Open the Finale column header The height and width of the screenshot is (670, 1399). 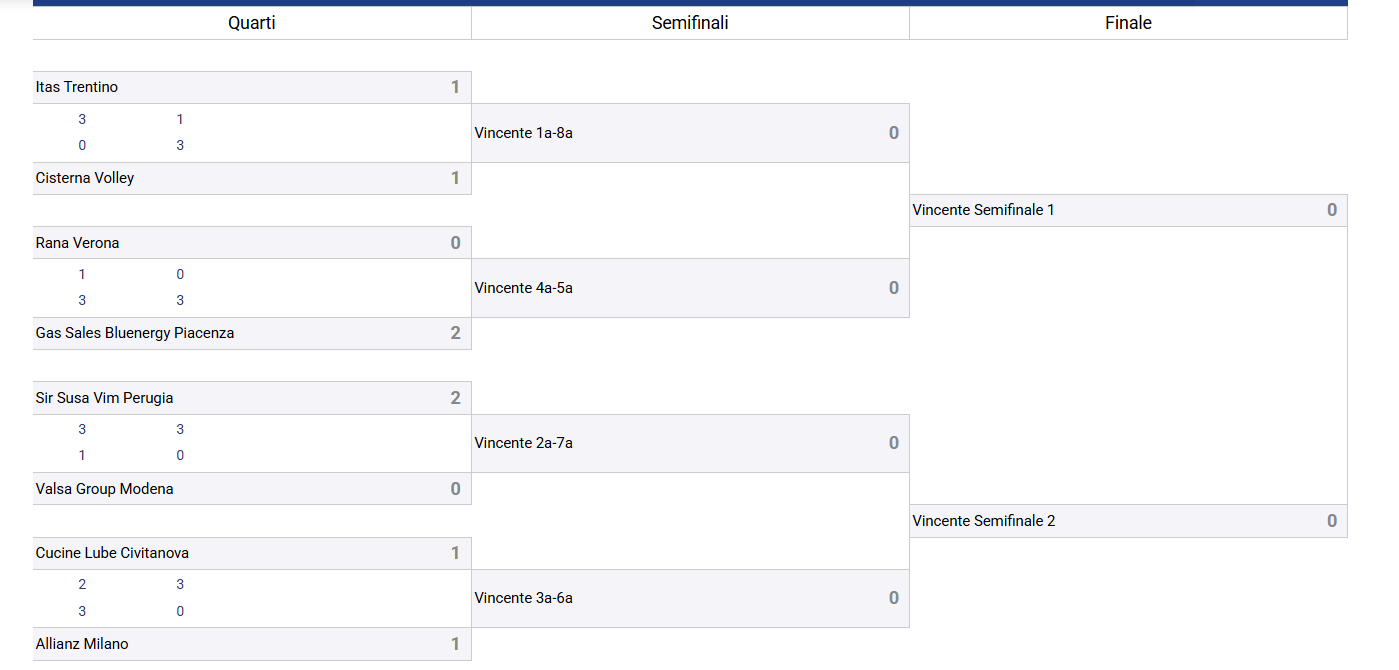point(1128,23)
